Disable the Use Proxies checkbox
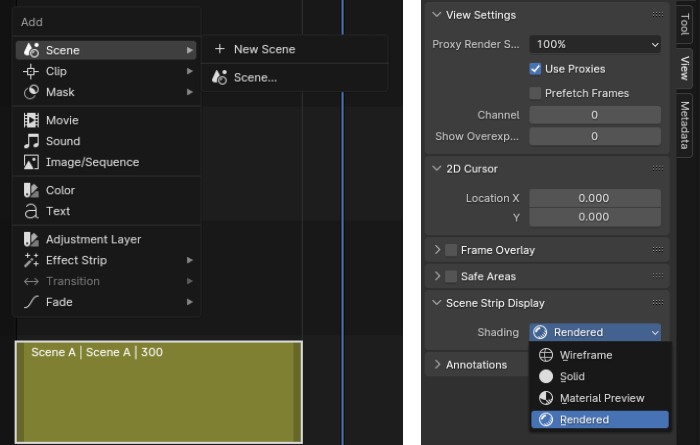 click(x=535, y=69)
